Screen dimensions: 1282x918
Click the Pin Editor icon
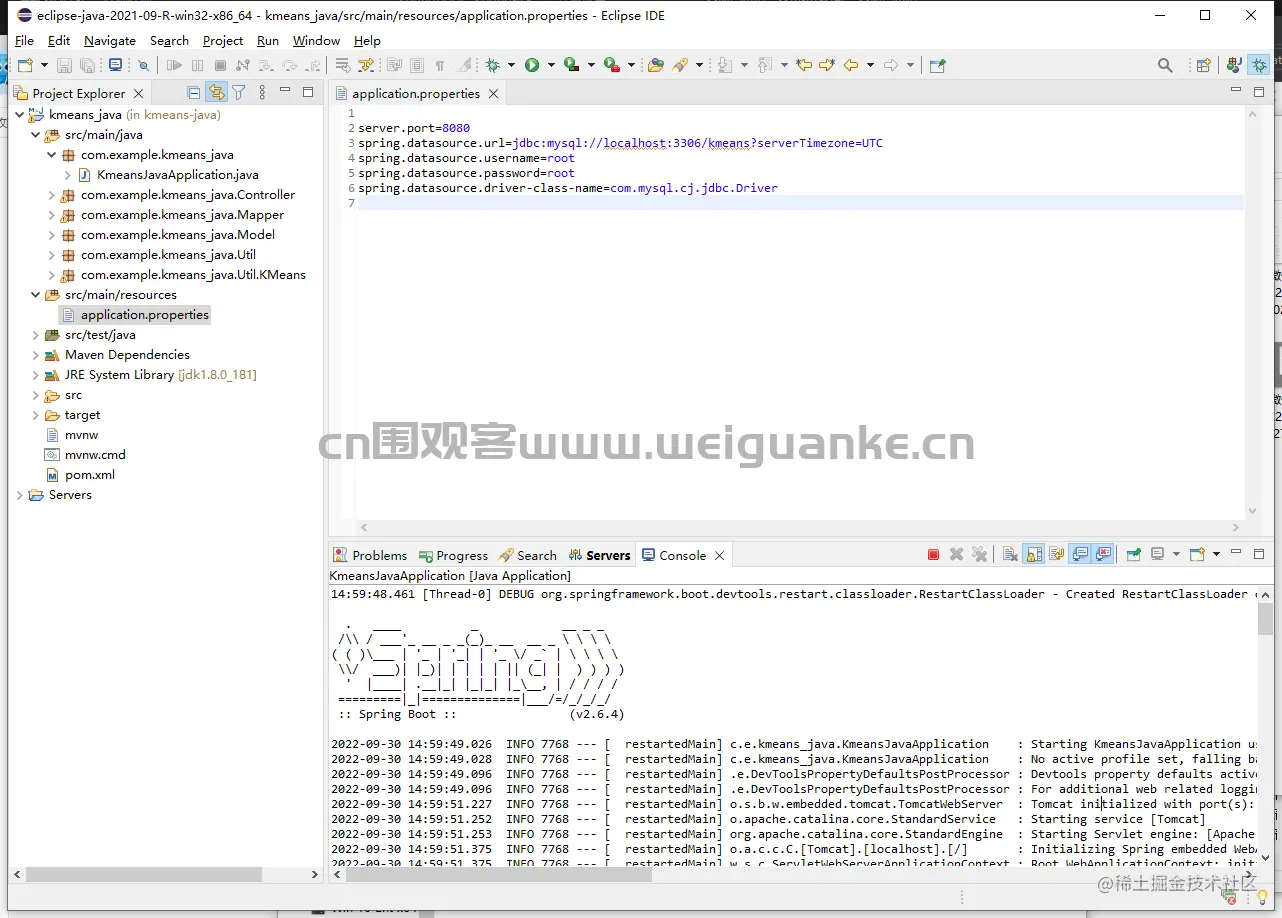coord(937,65)
